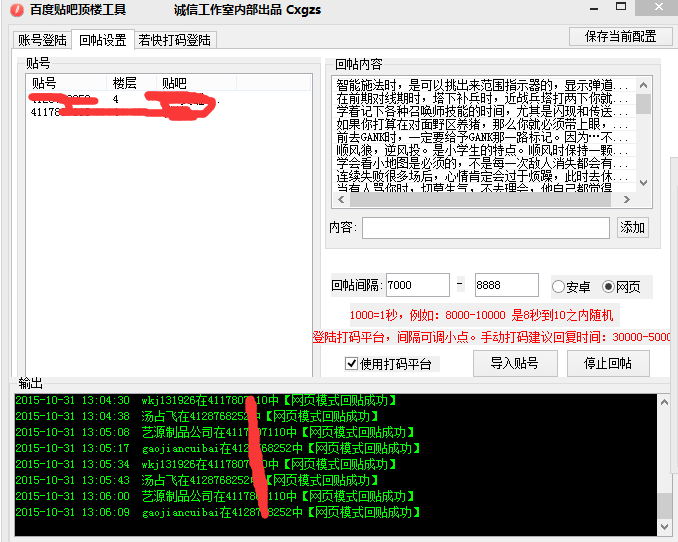Select the list row starting with 41178
Image resolution: width=678 pixels, height=542 pixels.
(169, 112)
